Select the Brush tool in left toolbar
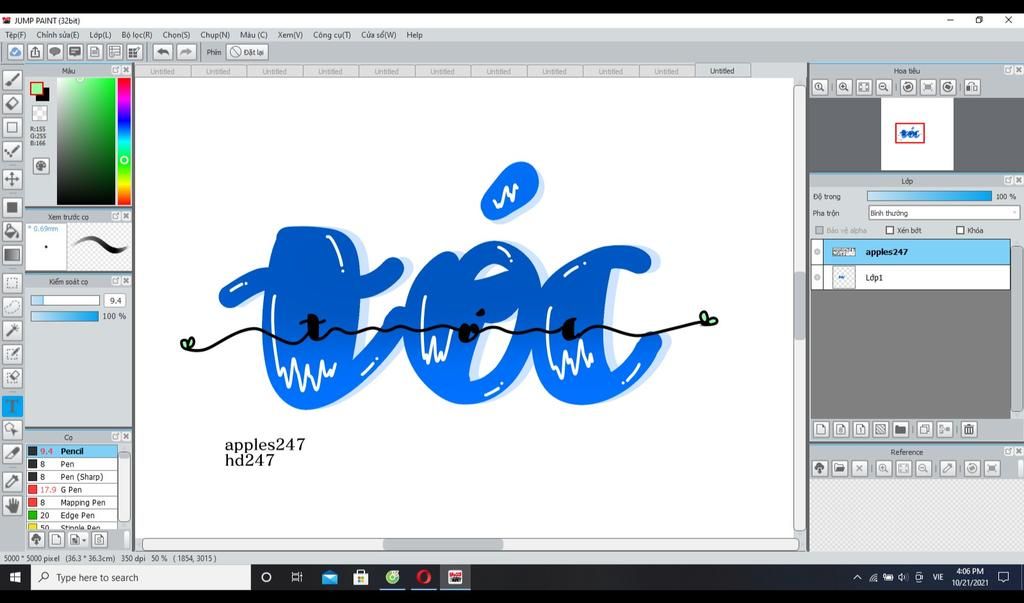The image size is (1024, 603). (x=12, y=80)
